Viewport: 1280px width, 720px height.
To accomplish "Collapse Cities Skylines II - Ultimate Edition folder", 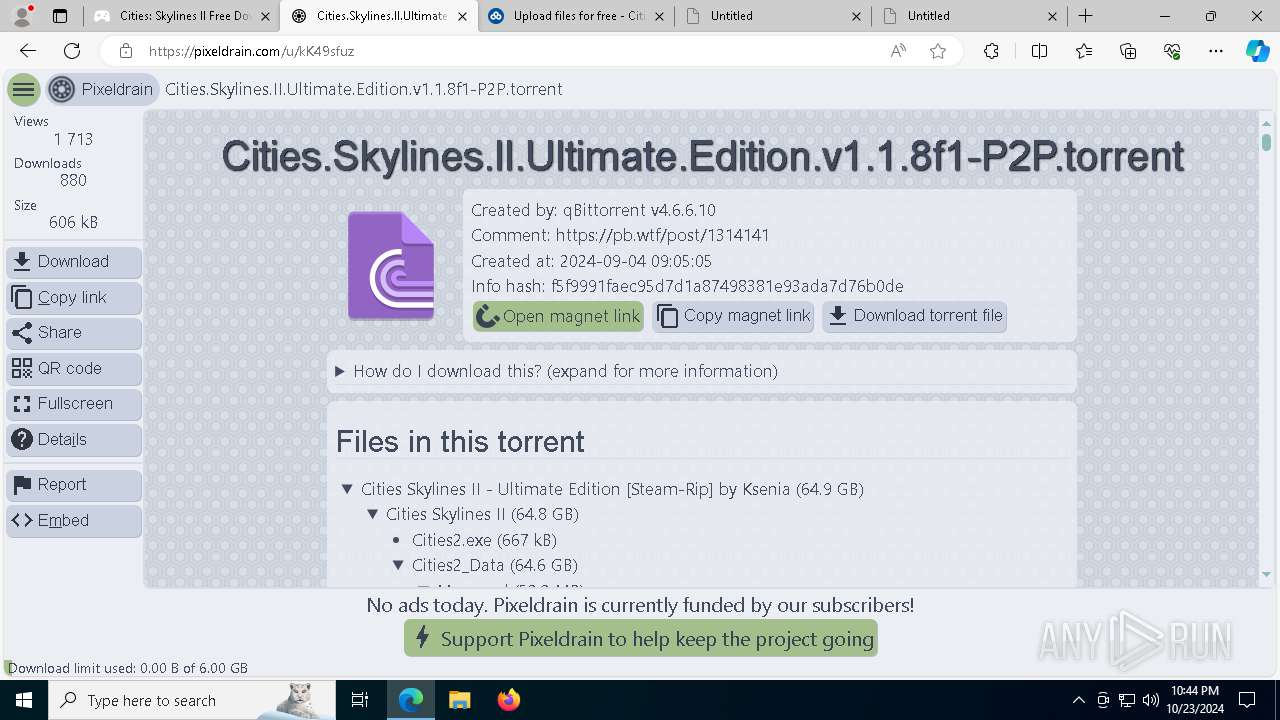I will tap(347, 489).
